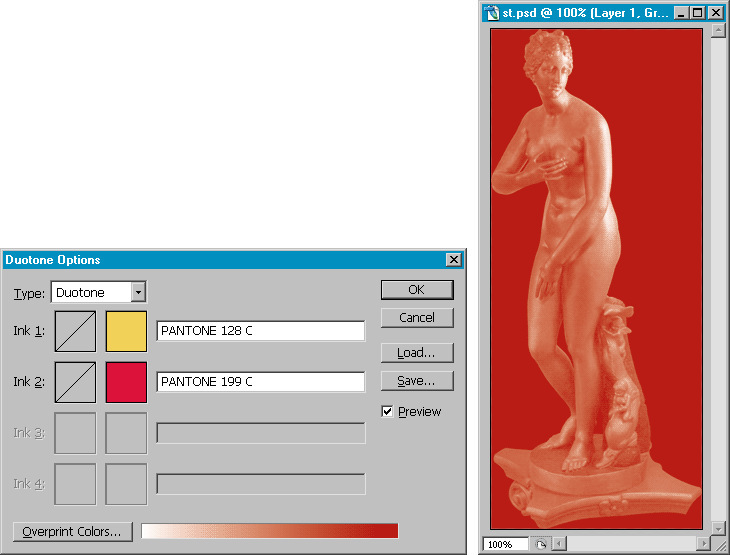The height and width of the screenshot is (555, 730).
Task: Click the status bar document info icon
Action: pos(541,544)
